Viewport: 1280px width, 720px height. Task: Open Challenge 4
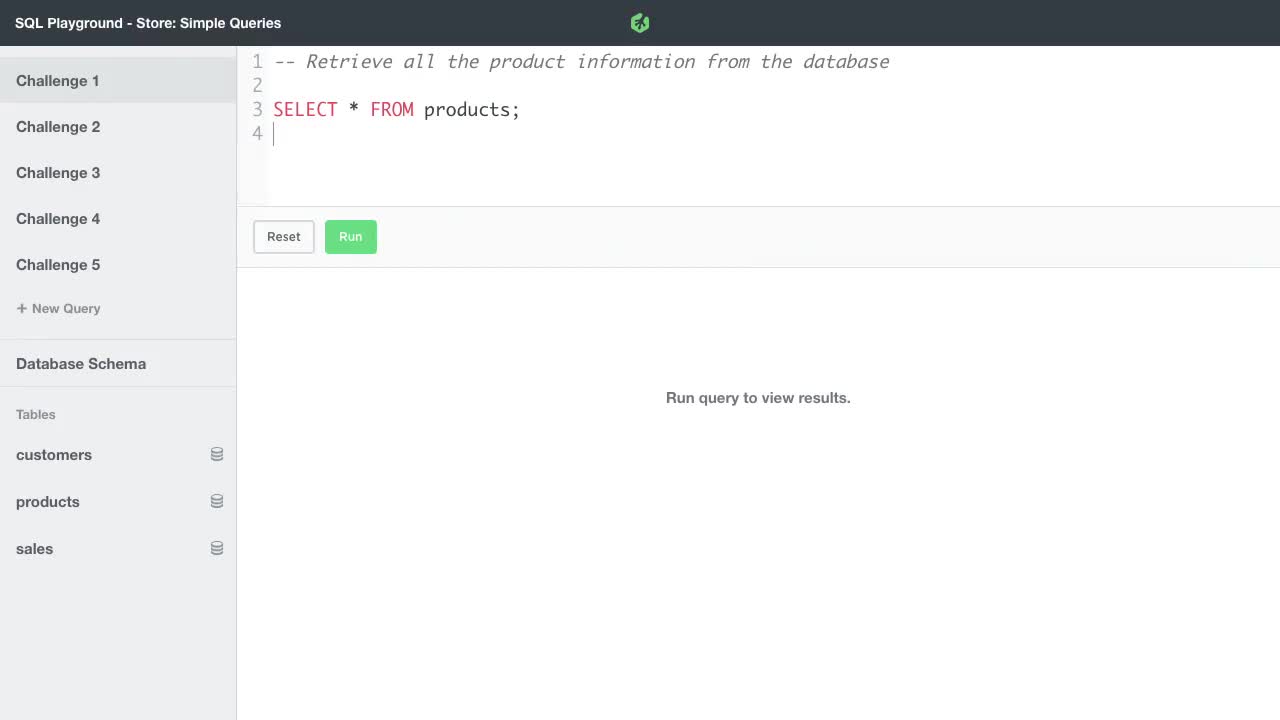pyautogui.click(x=58, y=219)
